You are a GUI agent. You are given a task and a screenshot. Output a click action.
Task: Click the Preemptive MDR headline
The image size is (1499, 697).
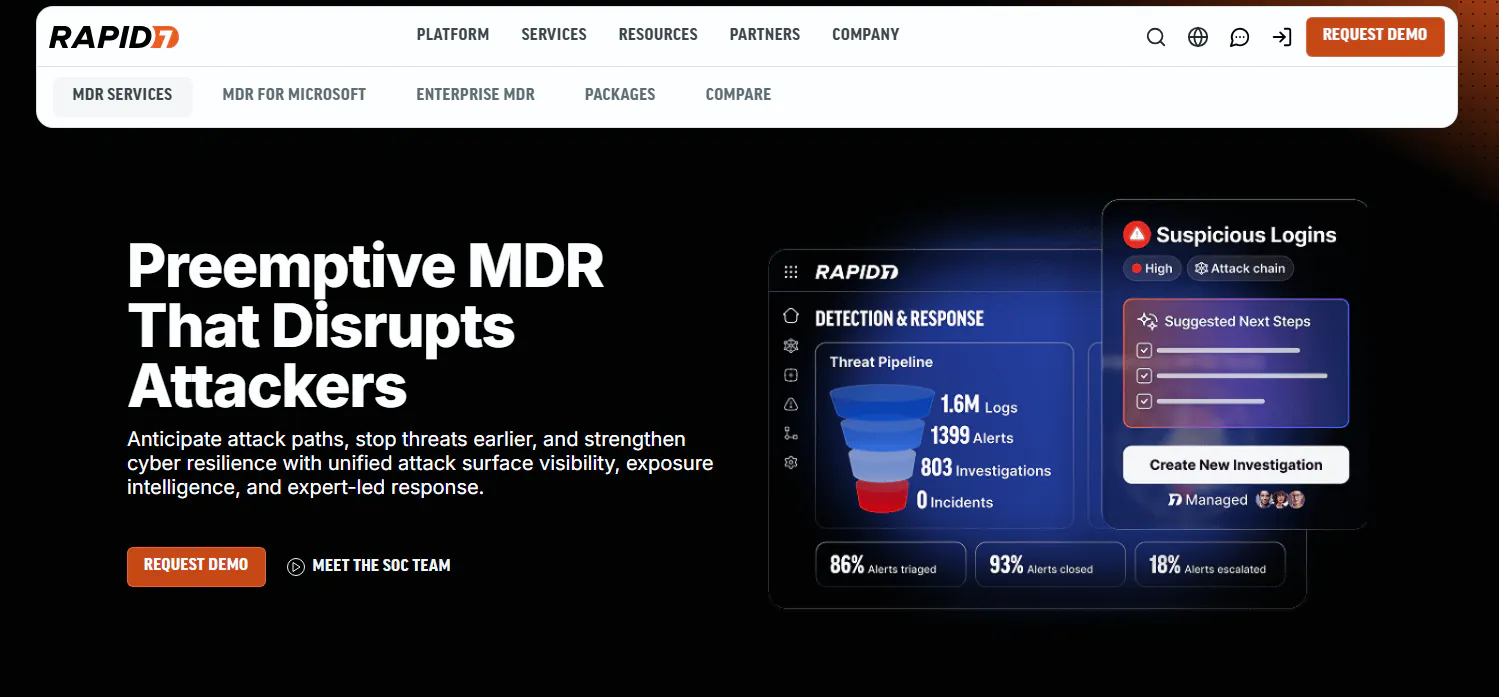(x=366, y=325)
